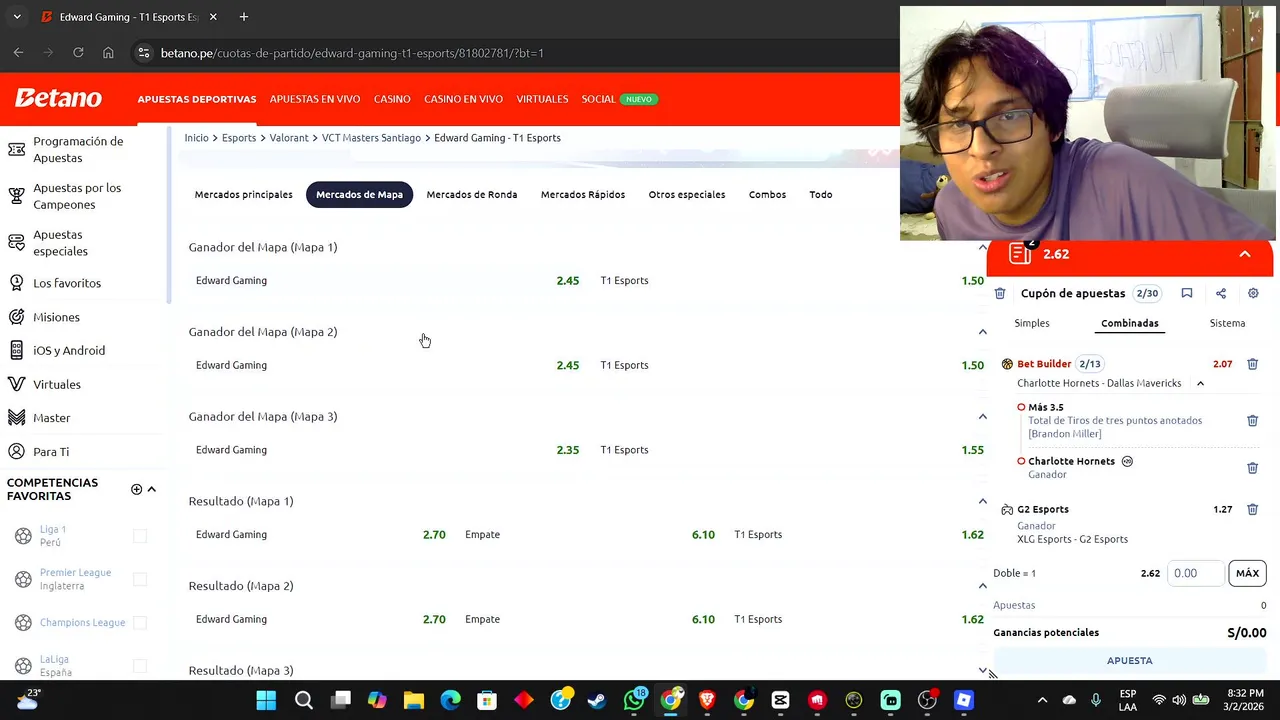This screenshot has width=1280, height=720.
Task: Collapse Ganador del Mapa (Mapa 2) market
Action: pos(982,332)
